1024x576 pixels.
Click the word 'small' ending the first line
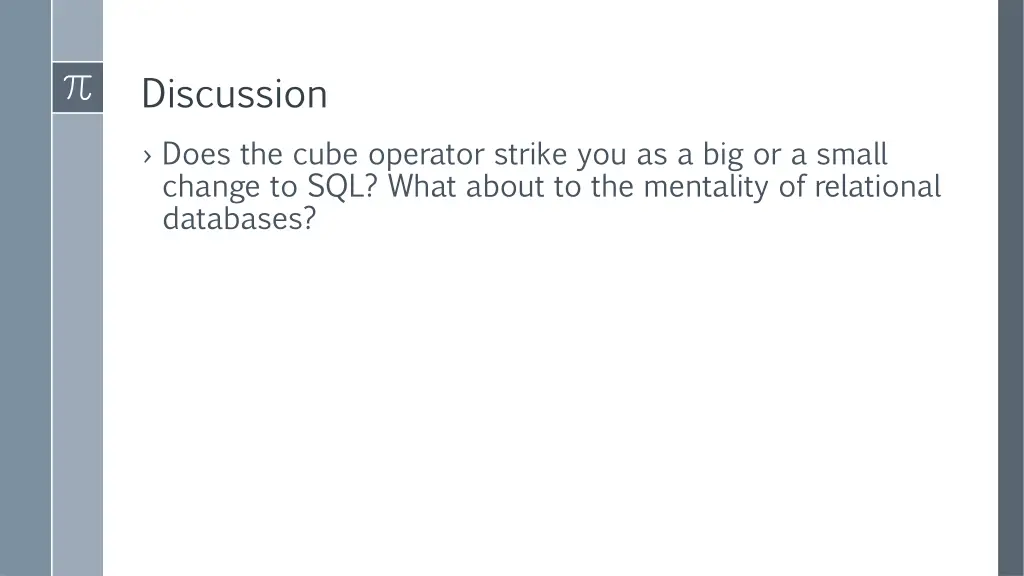852,154
